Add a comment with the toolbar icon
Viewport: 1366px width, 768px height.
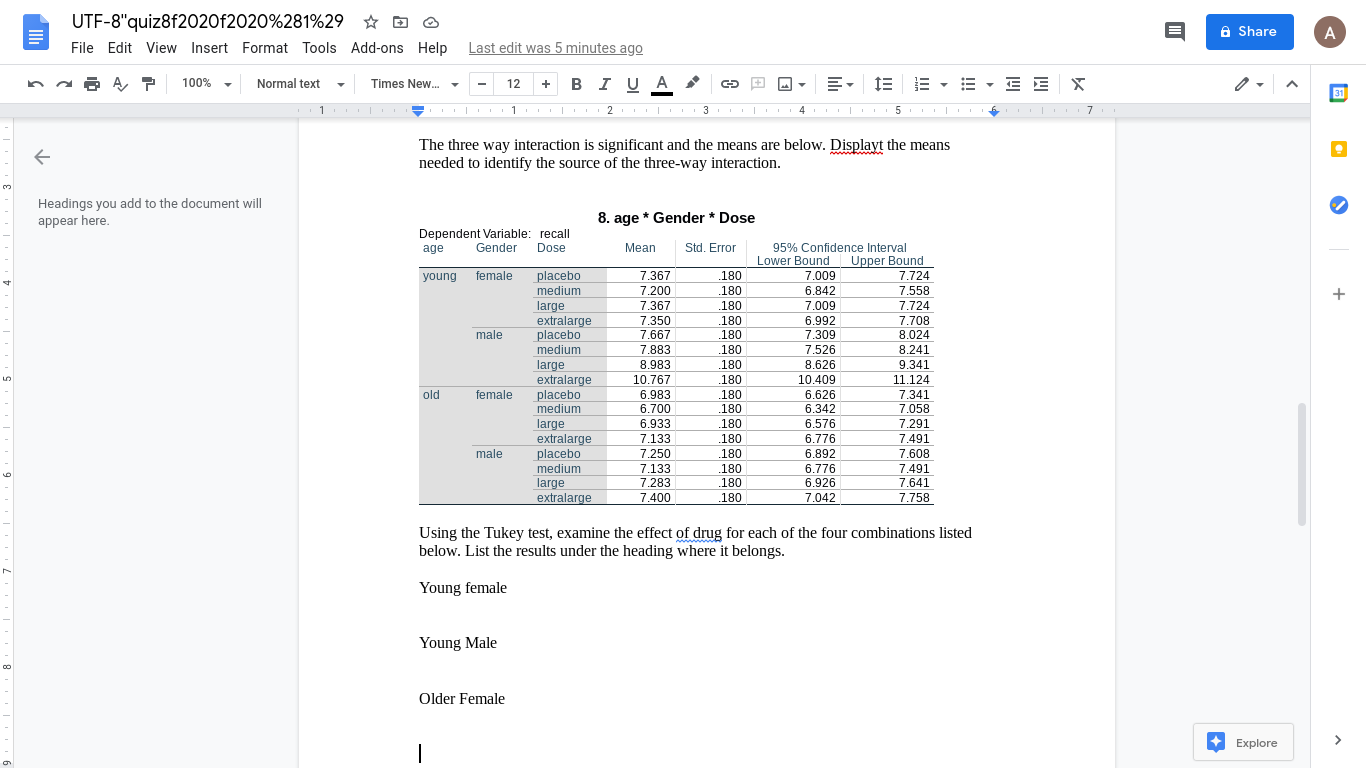(758, 84)
